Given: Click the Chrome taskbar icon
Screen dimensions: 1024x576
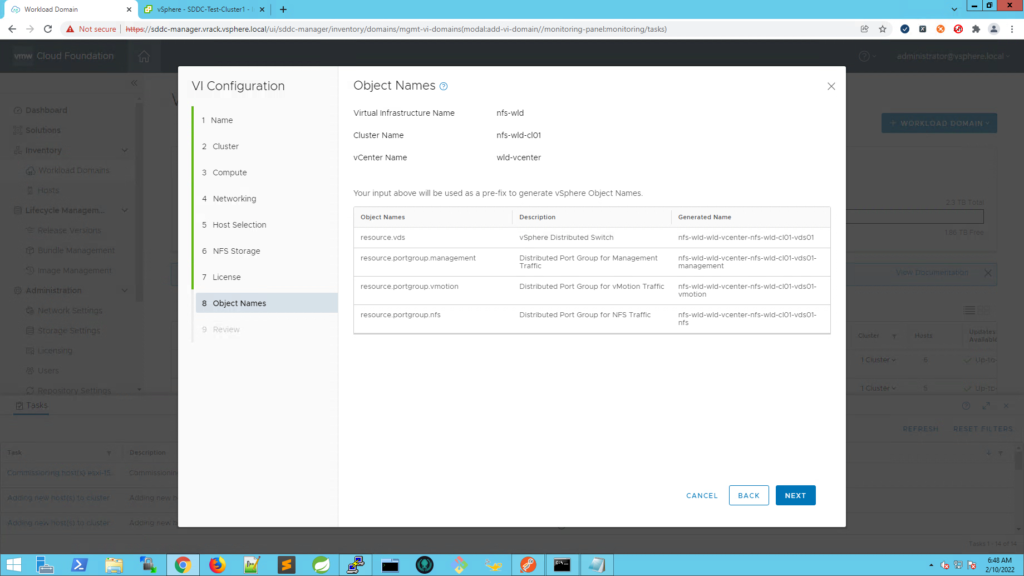Looking at the screenshot, I should click(x=182, y=565).
